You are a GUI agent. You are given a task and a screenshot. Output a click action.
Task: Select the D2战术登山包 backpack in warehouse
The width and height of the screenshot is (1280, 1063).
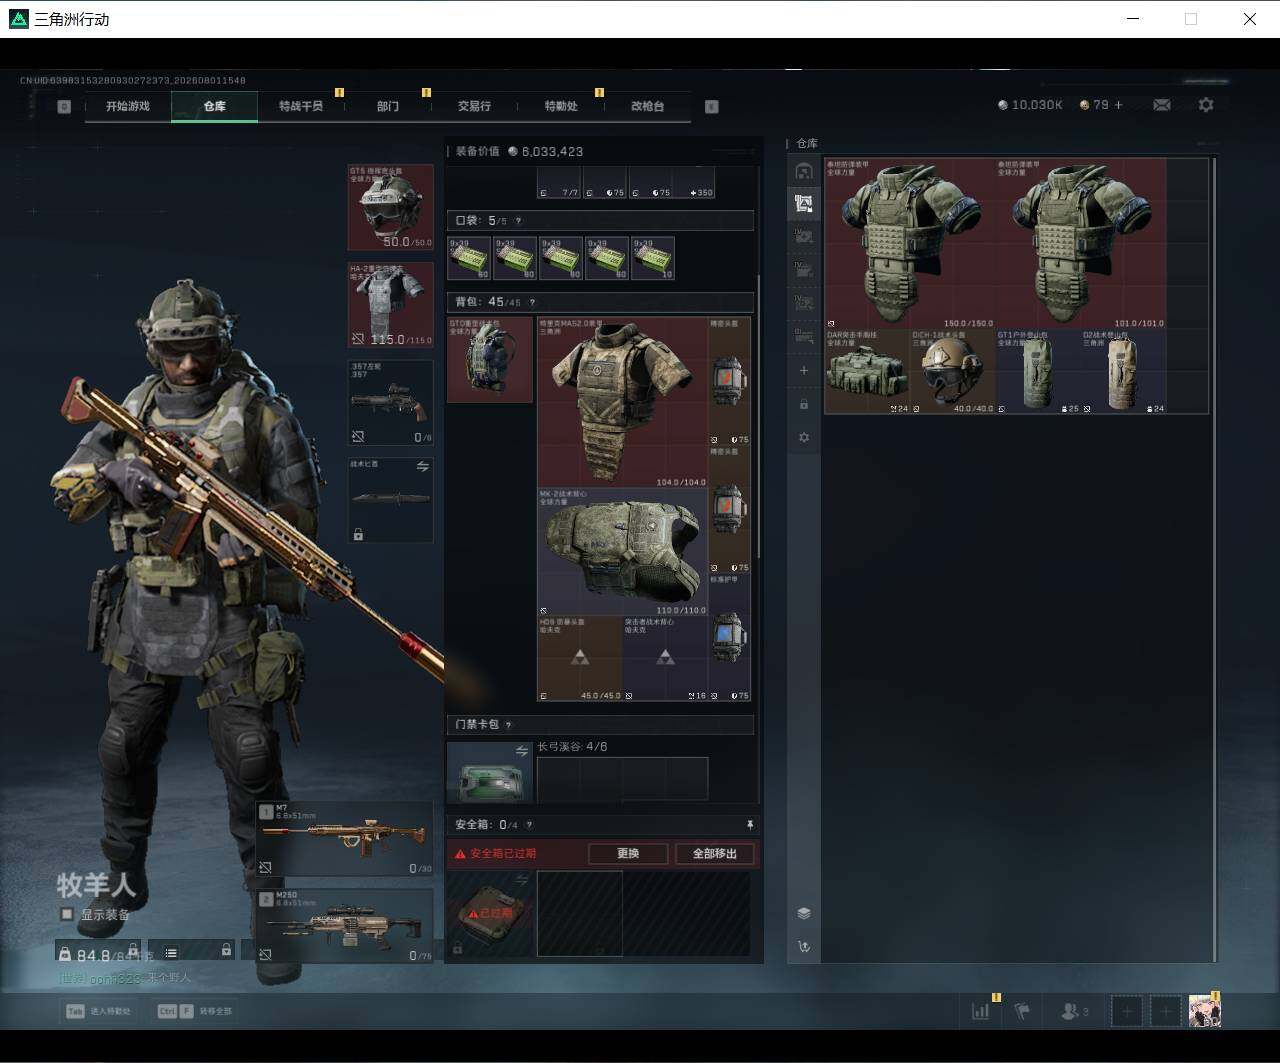[x=1123, y=371]
